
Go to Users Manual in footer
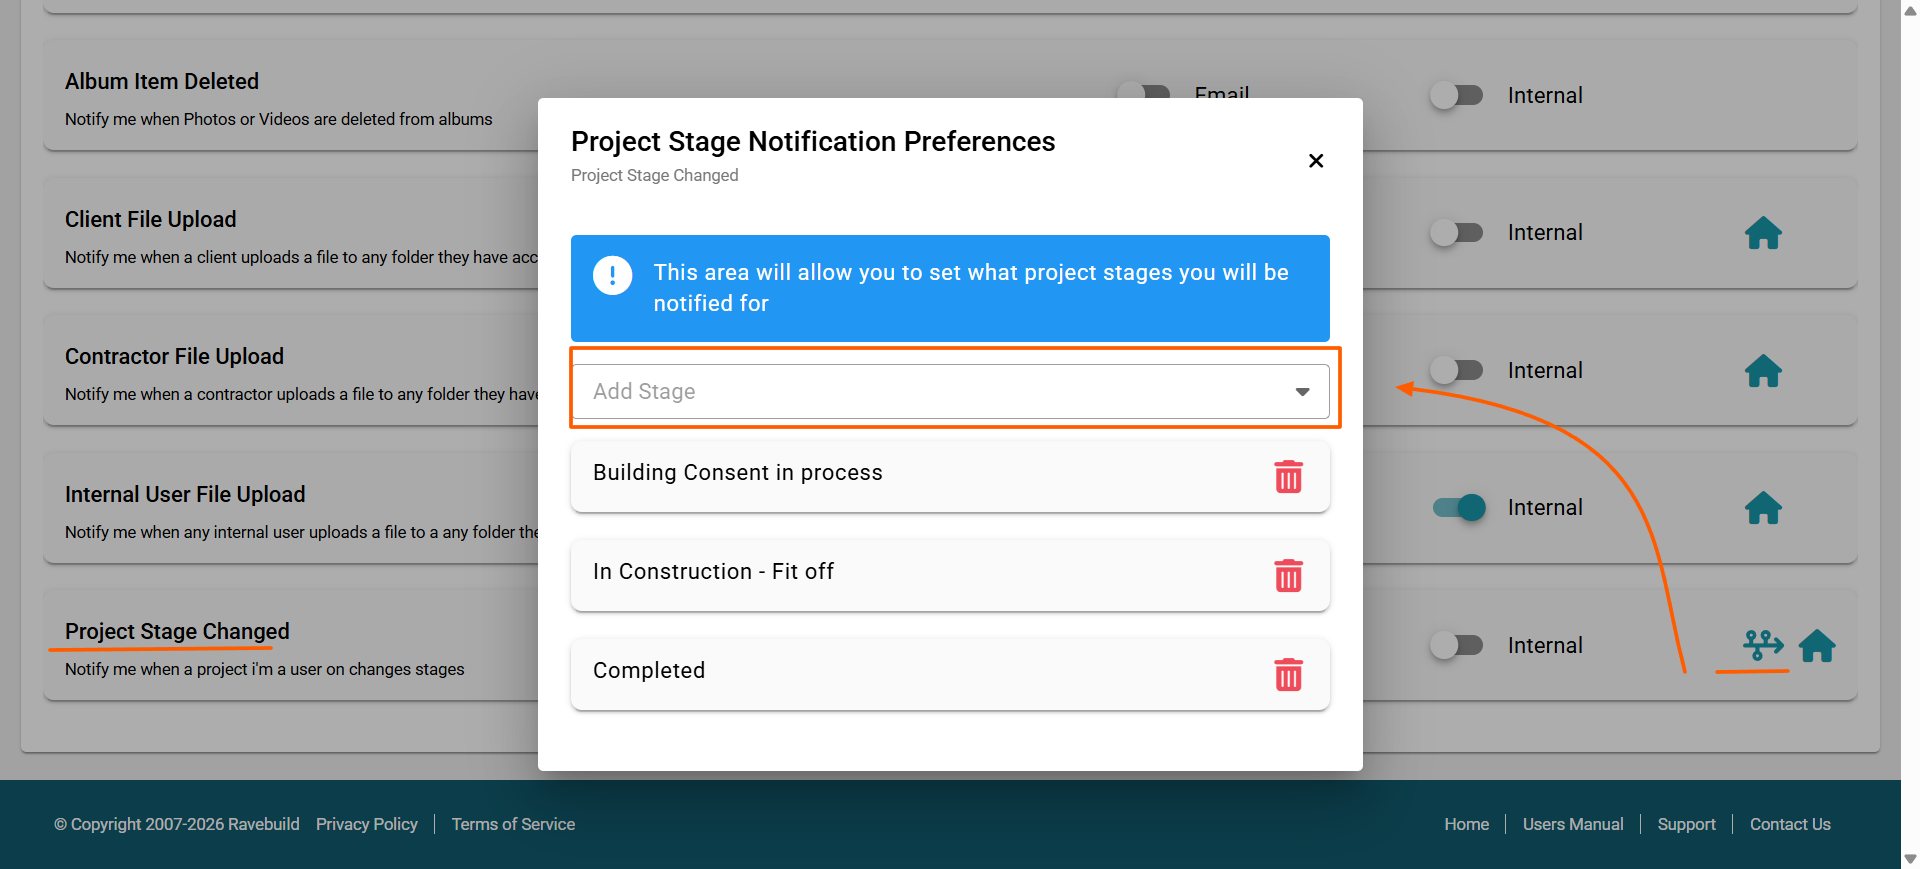point(1573,824)
